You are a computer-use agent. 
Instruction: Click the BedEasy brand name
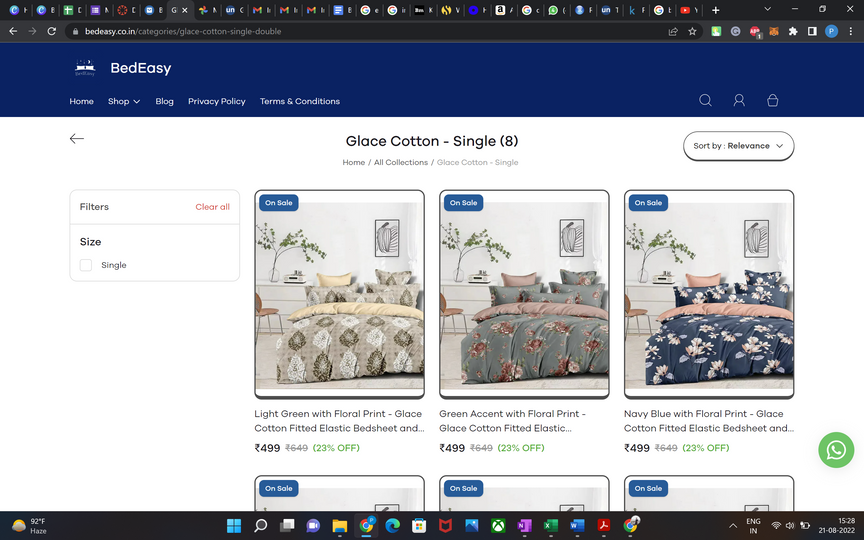[141, 68]
